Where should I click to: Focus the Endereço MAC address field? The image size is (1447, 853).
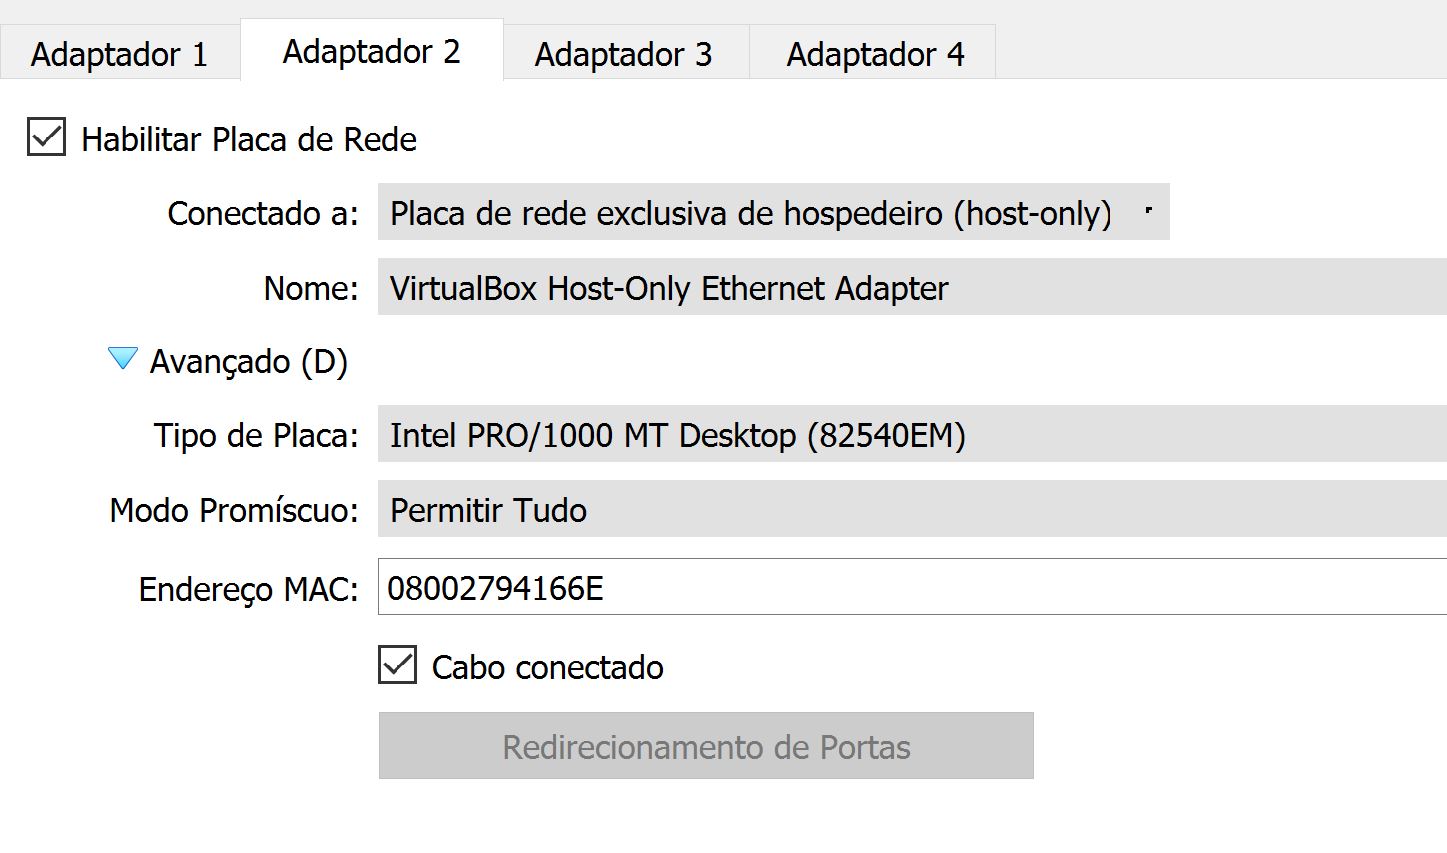click(912, 587)
